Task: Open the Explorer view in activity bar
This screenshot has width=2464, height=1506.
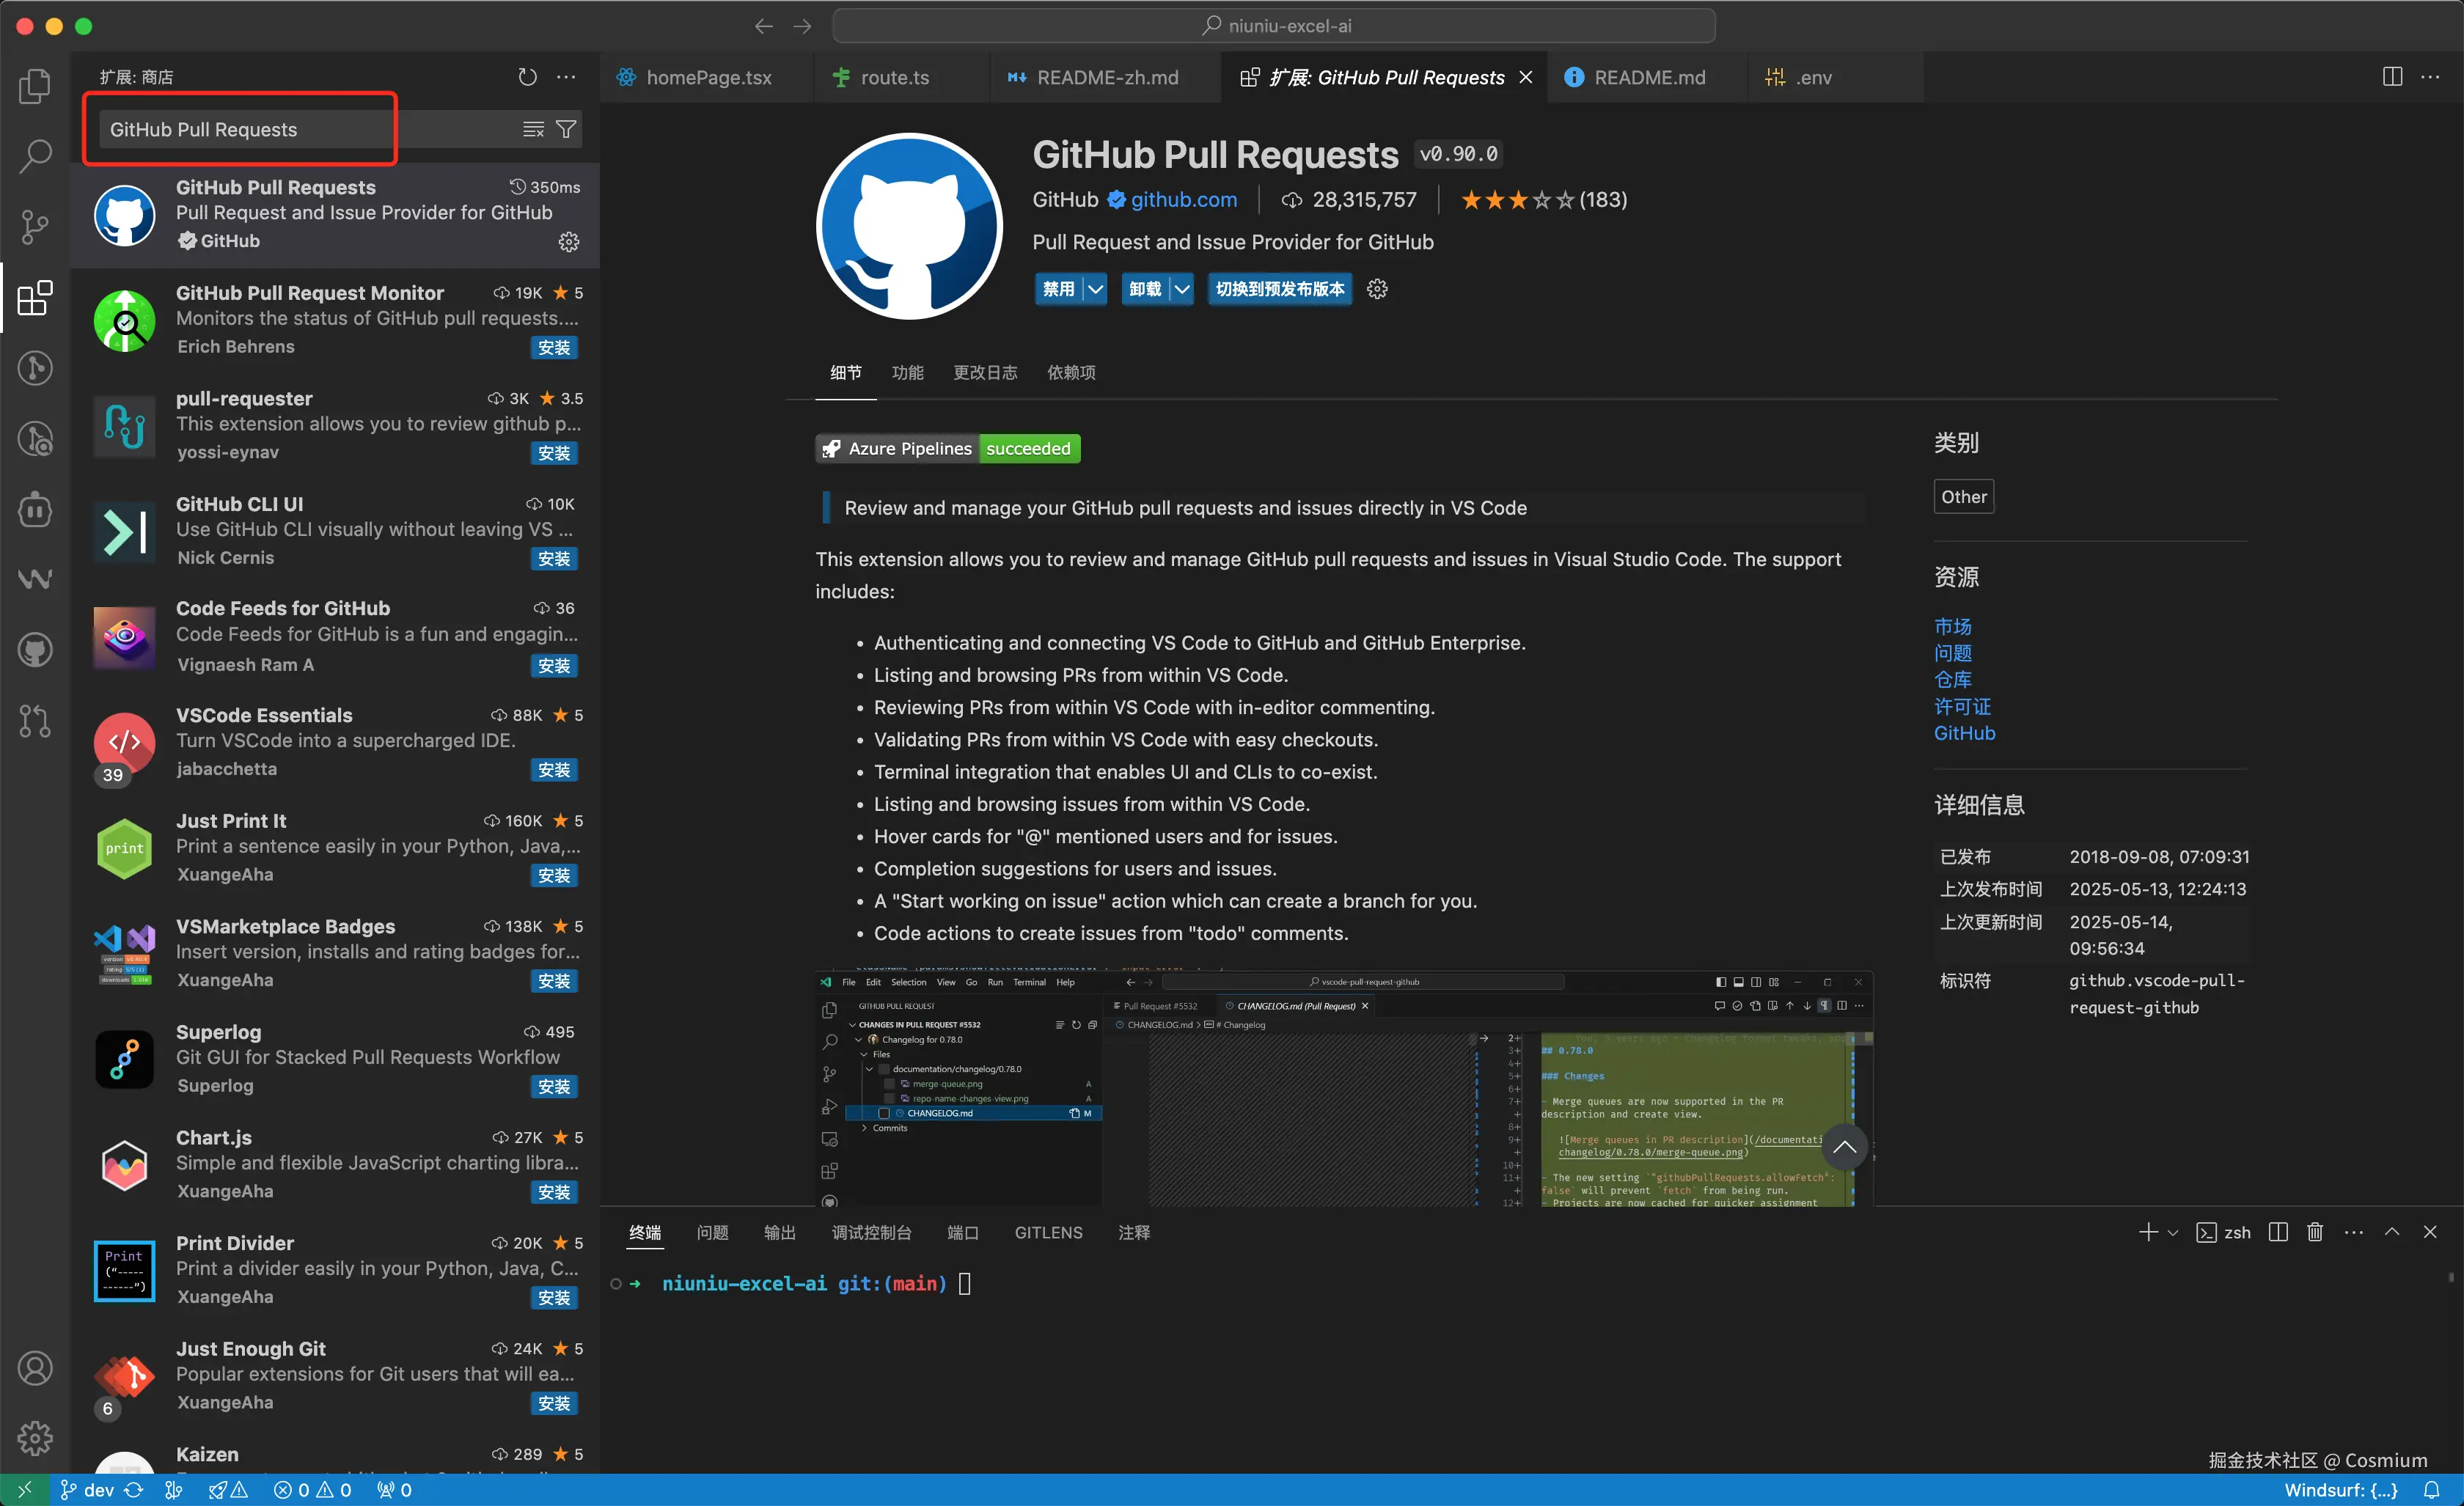Action: [x=35, y=86]
